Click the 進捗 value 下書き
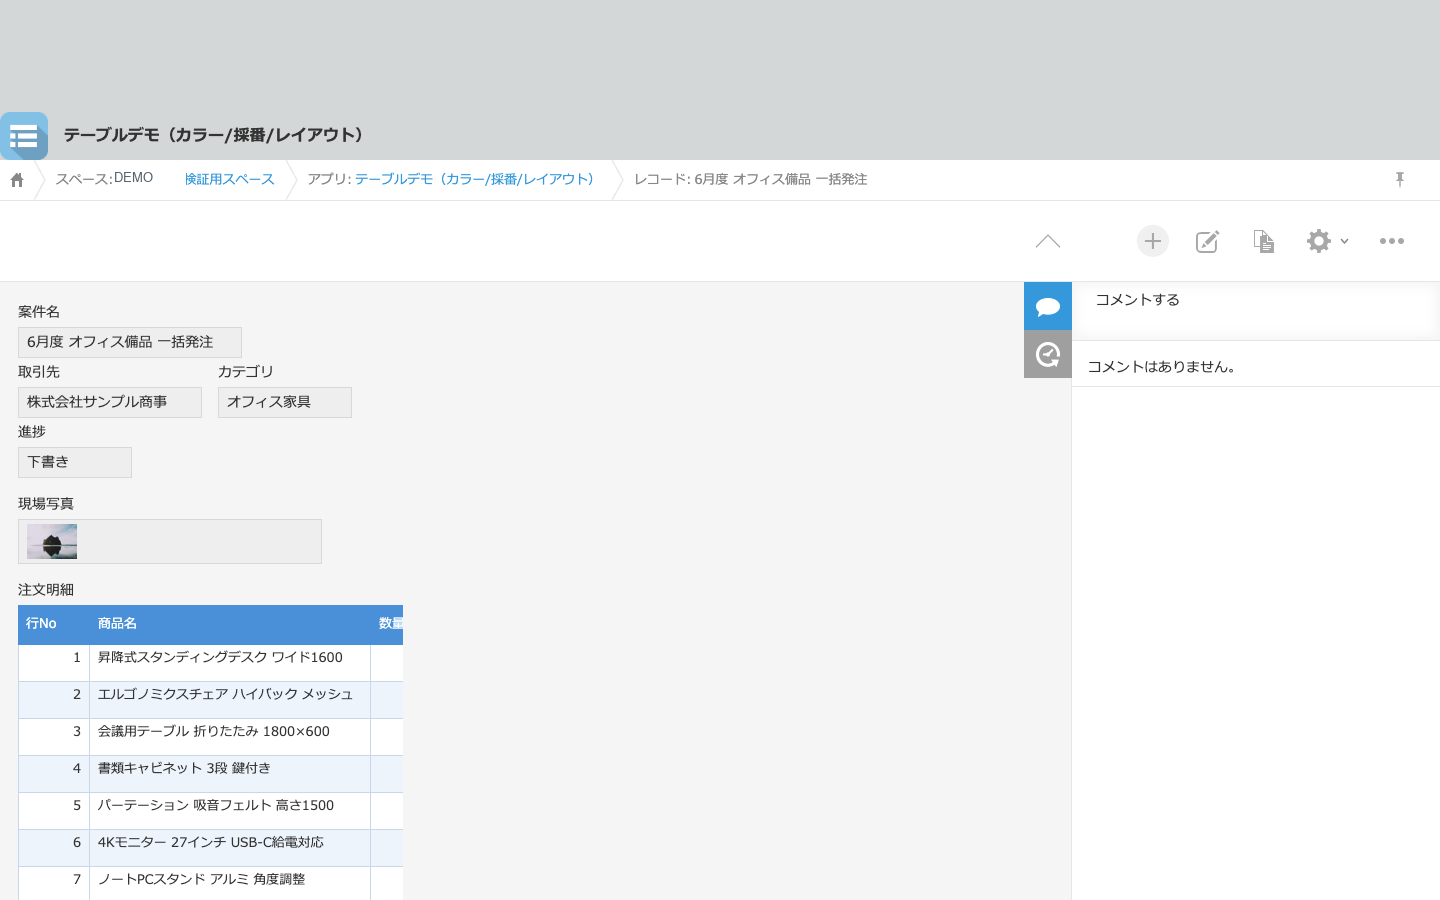This screenshot has height=900, width=1440. [x=75, y=462]
